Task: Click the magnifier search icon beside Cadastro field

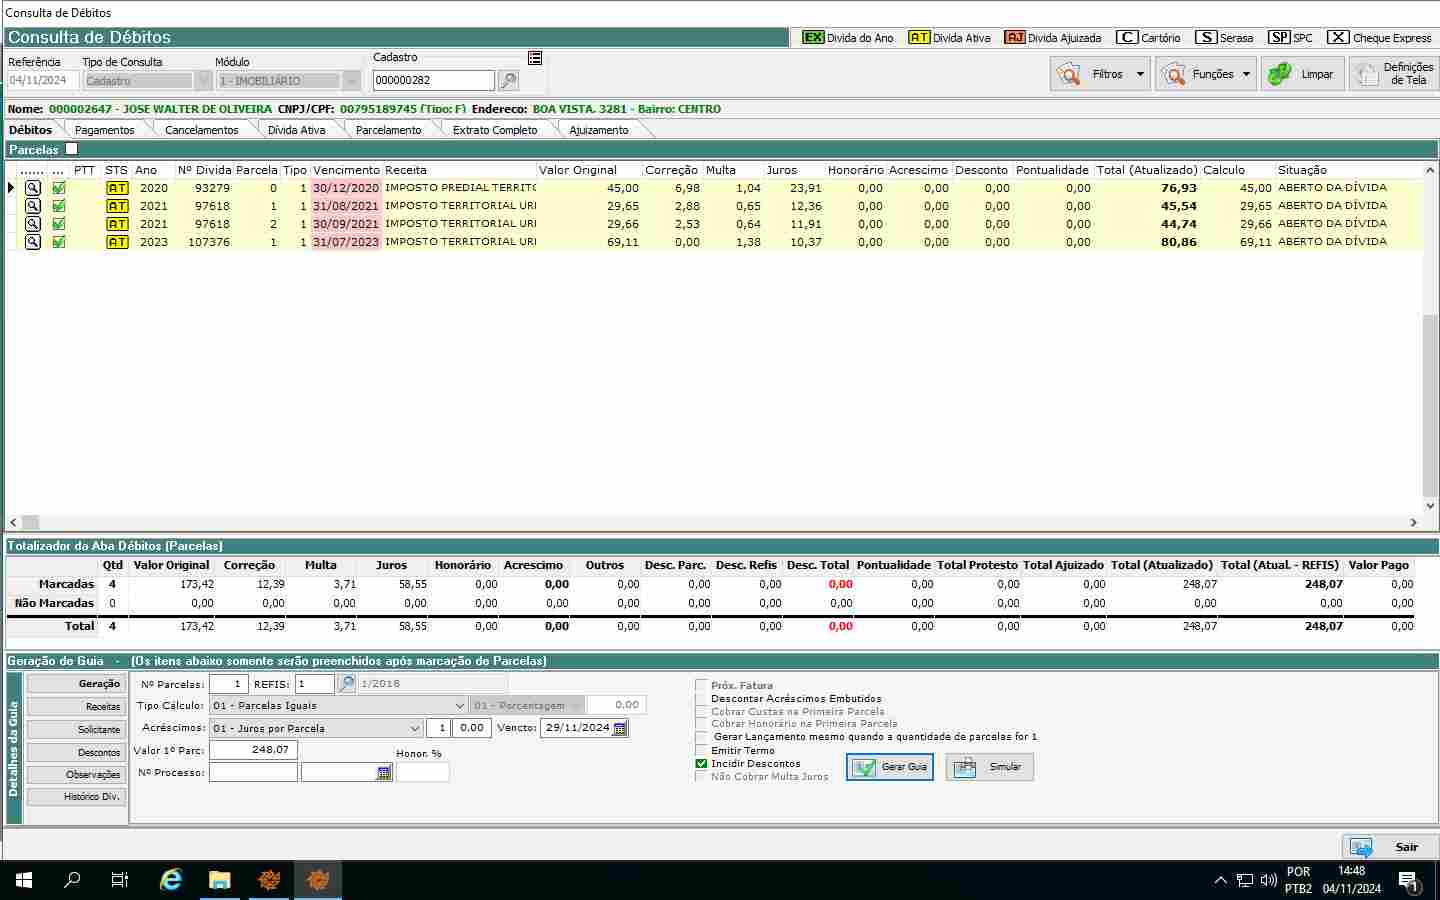Action: 508,80
